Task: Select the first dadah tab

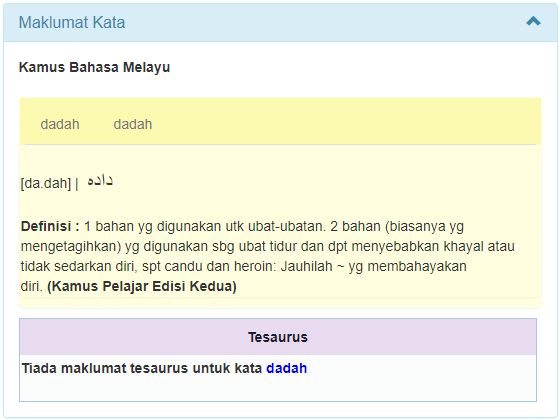Action: 60,124
